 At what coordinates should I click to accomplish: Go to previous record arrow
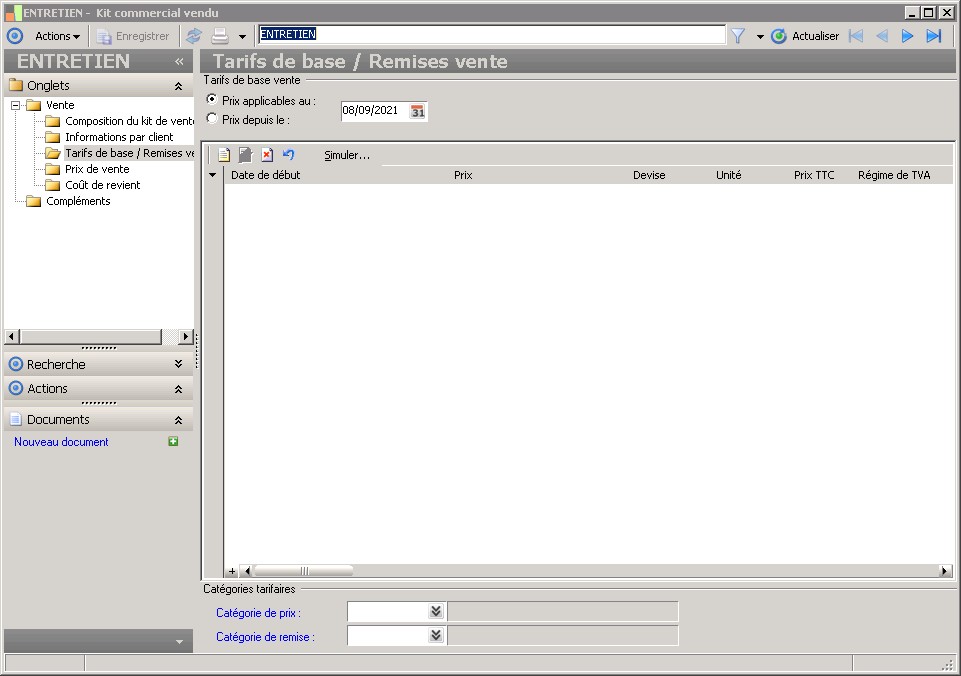point(882,36)
